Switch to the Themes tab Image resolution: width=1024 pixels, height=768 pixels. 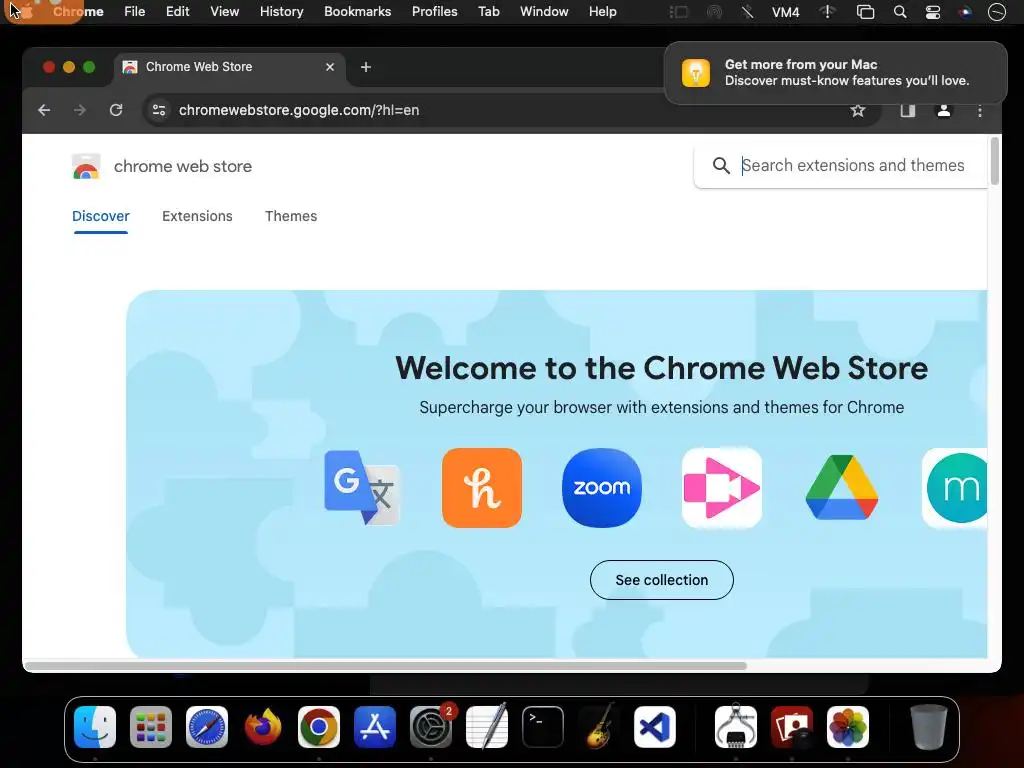(x=291, y=216)
